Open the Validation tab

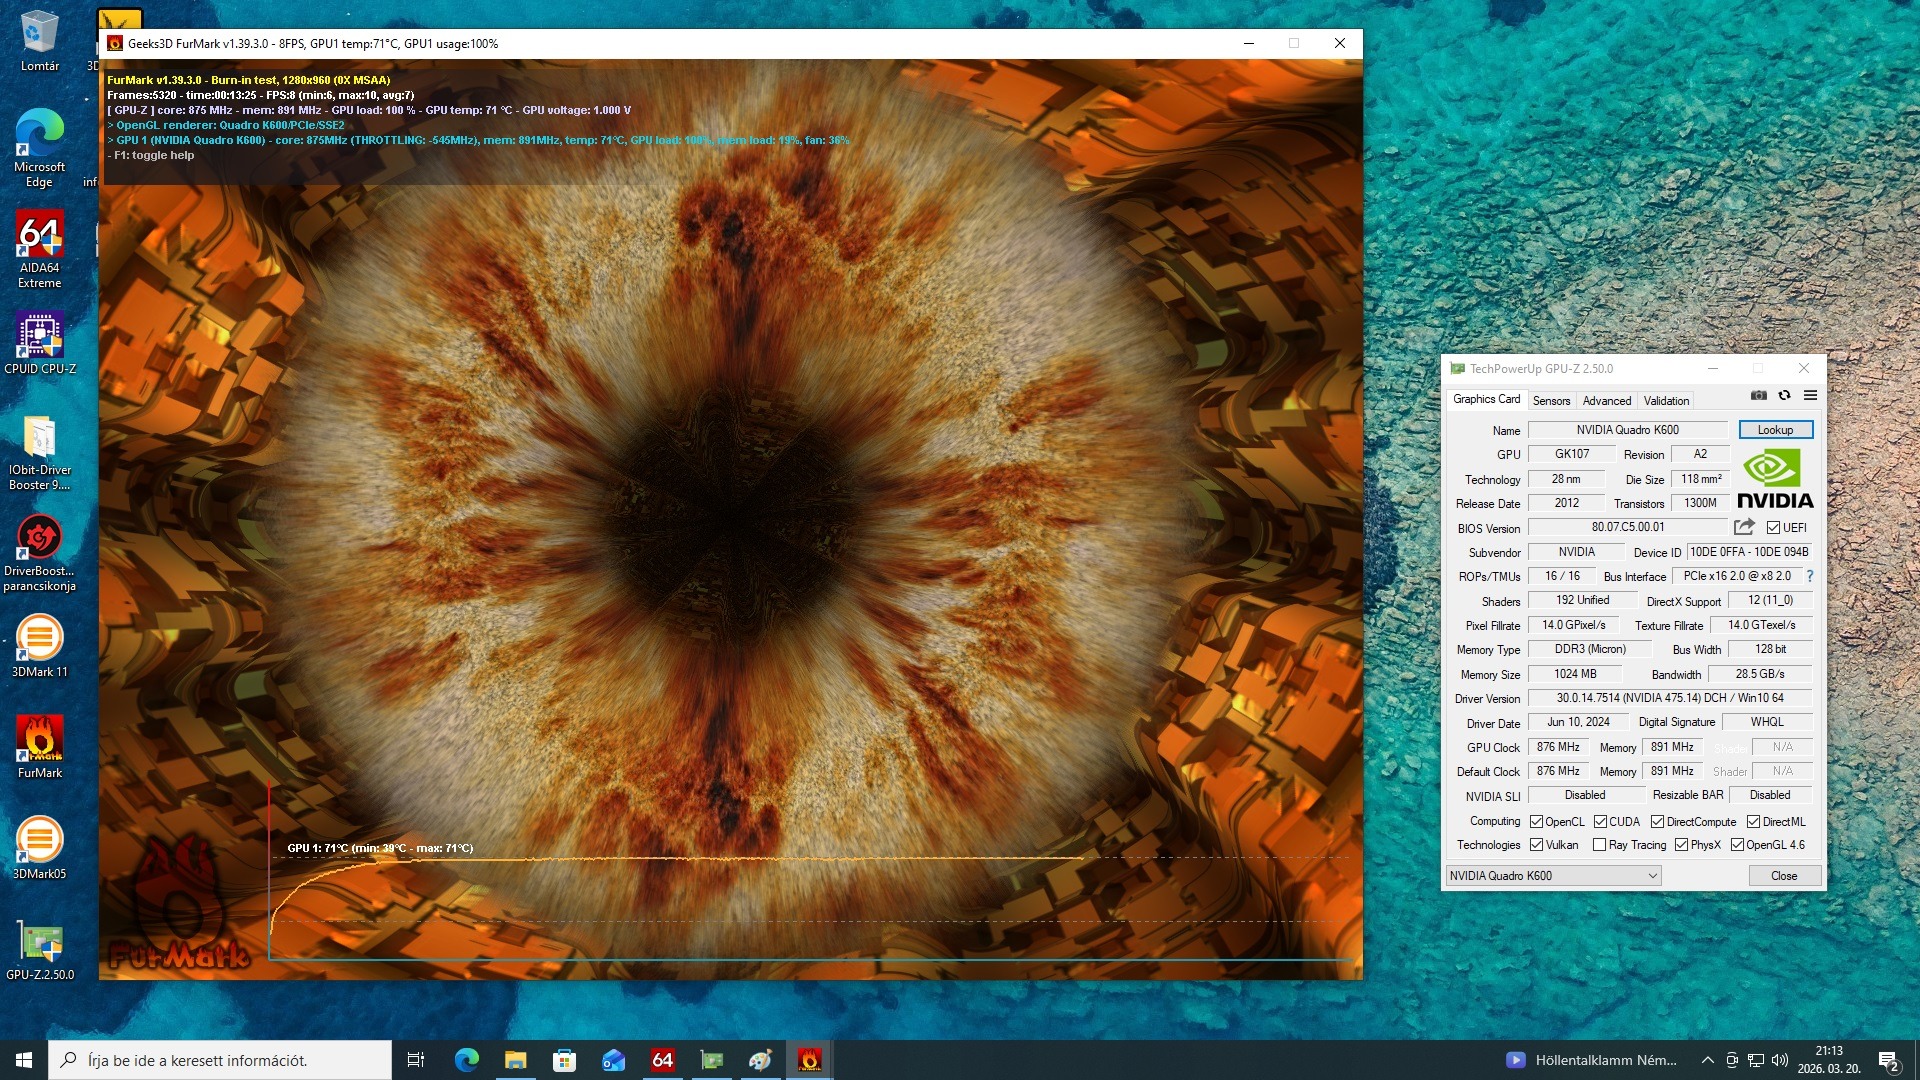point(1666,401)
